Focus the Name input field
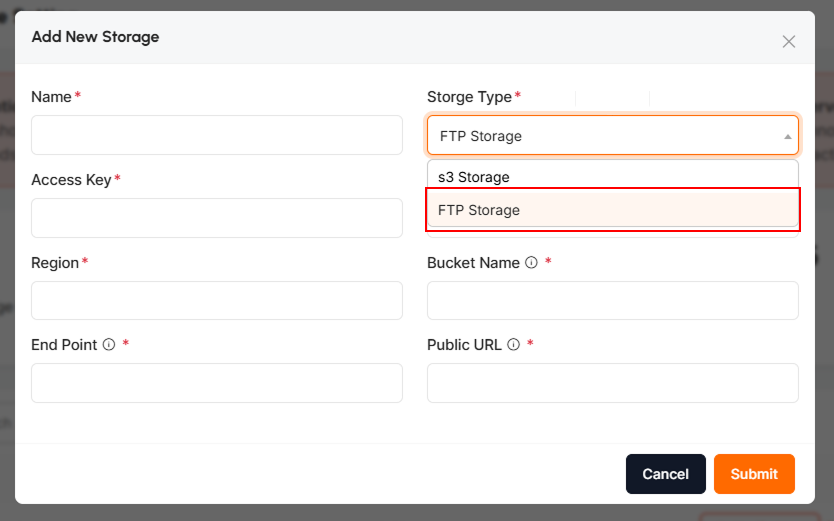Screen dimensions: 834x521 click(217, 135)
